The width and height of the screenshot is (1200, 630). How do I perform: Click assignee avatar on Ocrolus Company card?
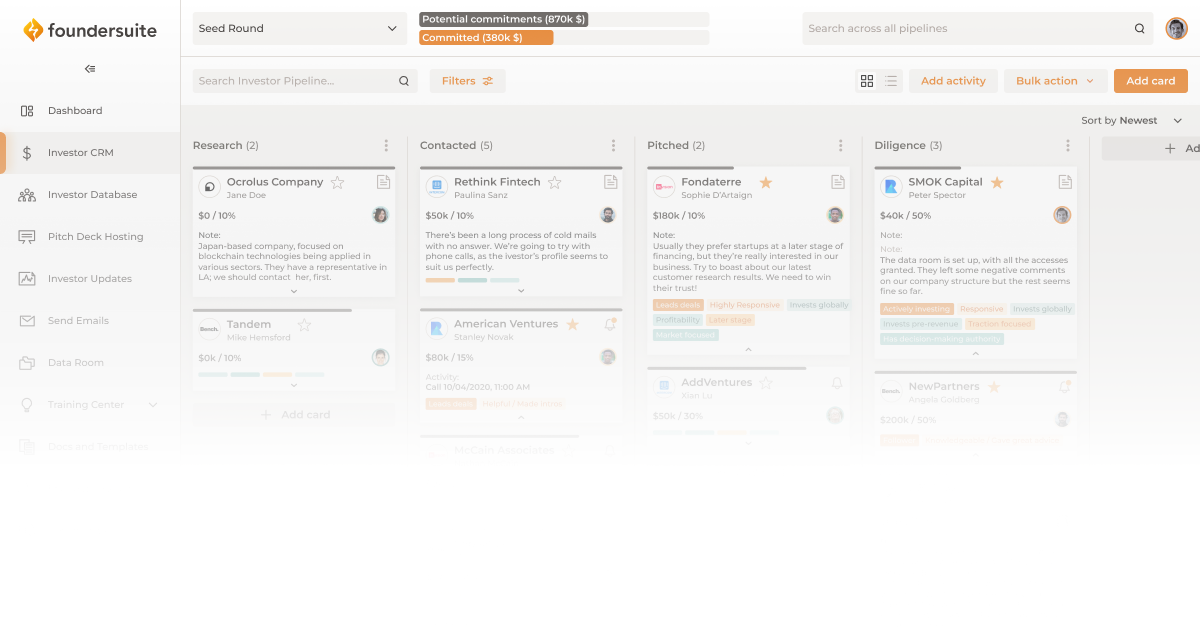[381, 215]
